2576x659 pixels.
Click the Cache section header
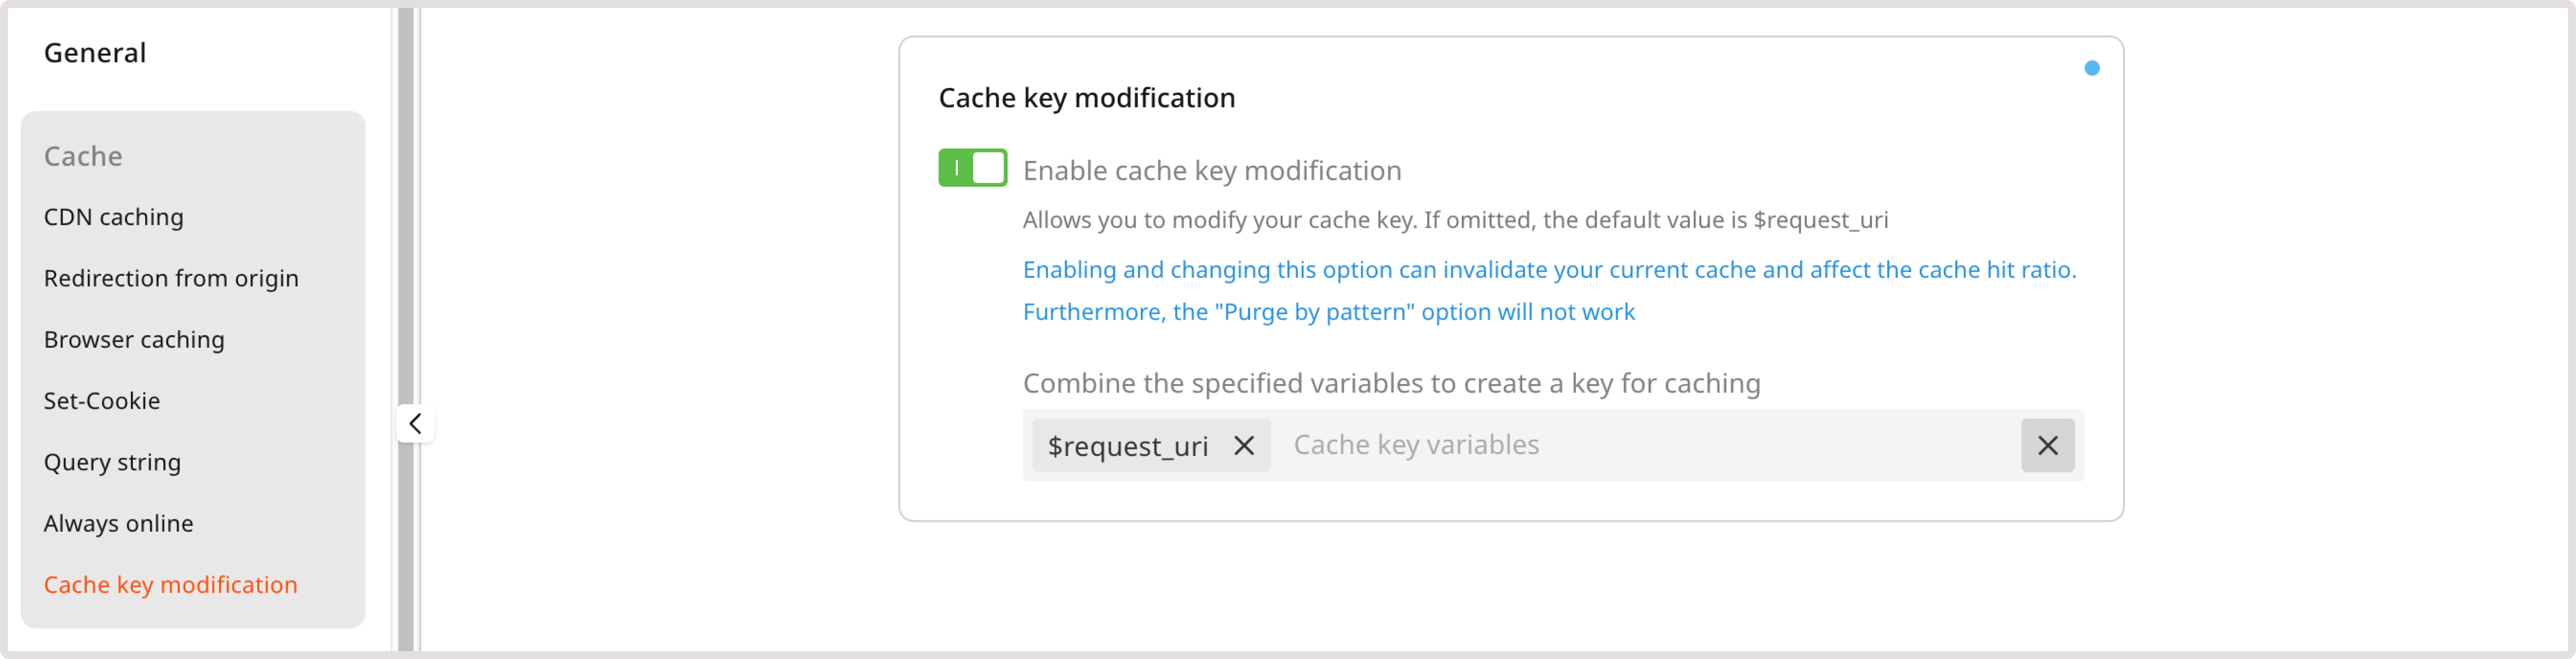tap(83, 156)
